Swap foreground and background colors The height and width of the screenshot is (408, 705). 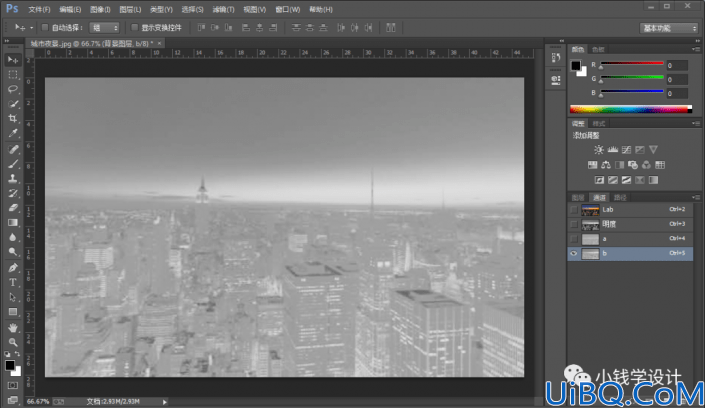17,354
